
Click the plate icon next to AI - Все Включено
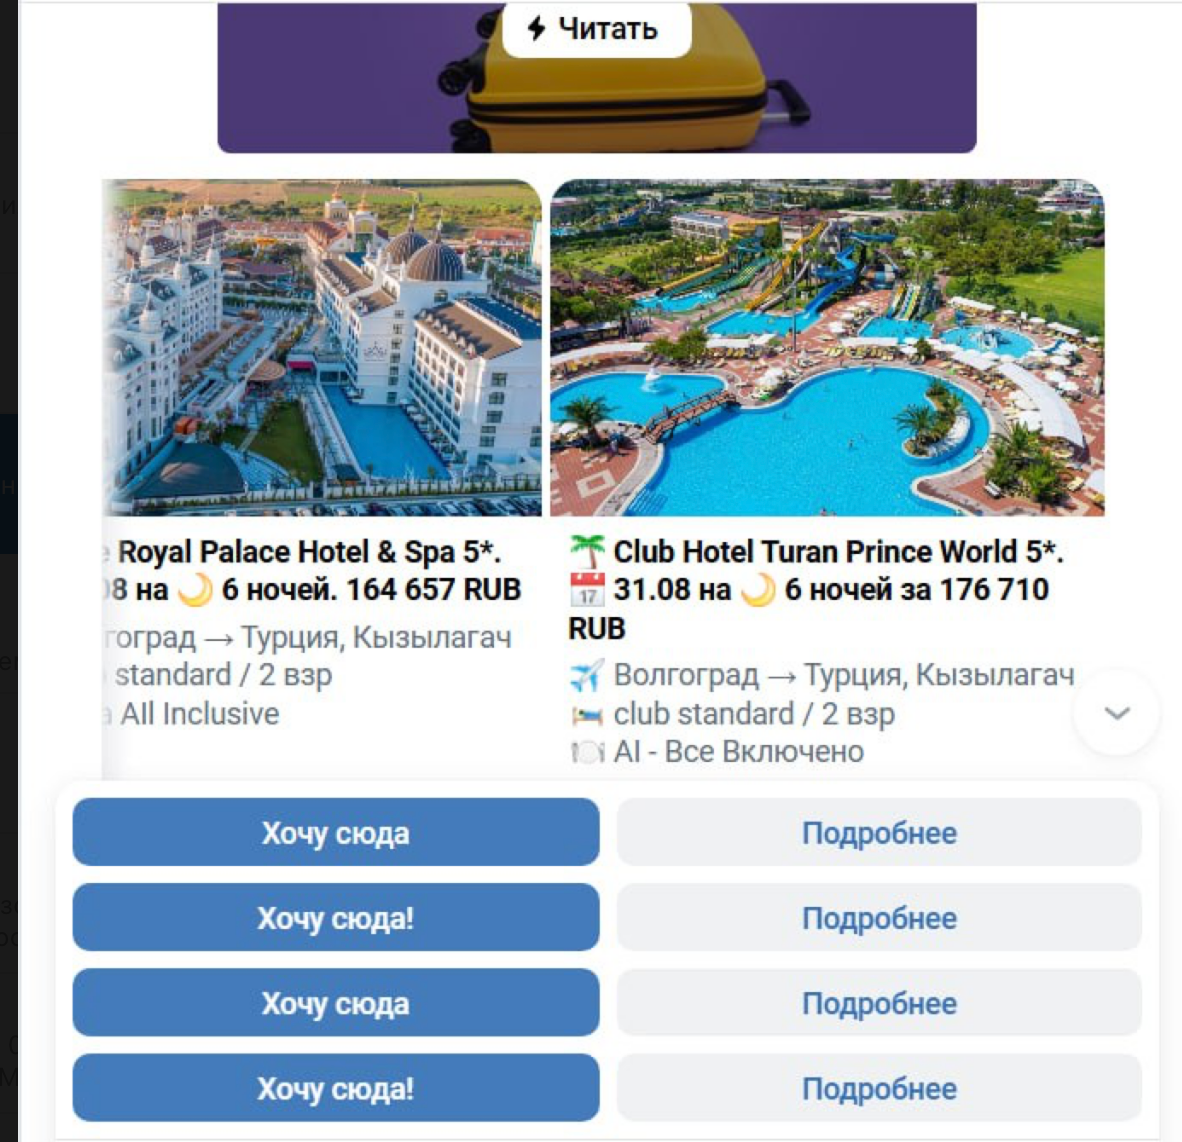pos(586,752)
